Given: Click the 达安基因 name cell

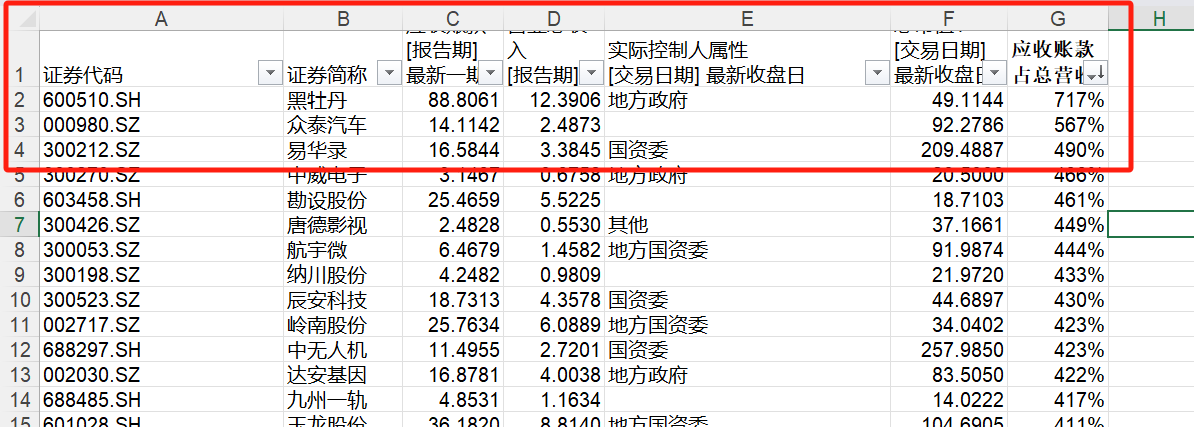Looking at the screenshot, I should click(x=343, y=376).
